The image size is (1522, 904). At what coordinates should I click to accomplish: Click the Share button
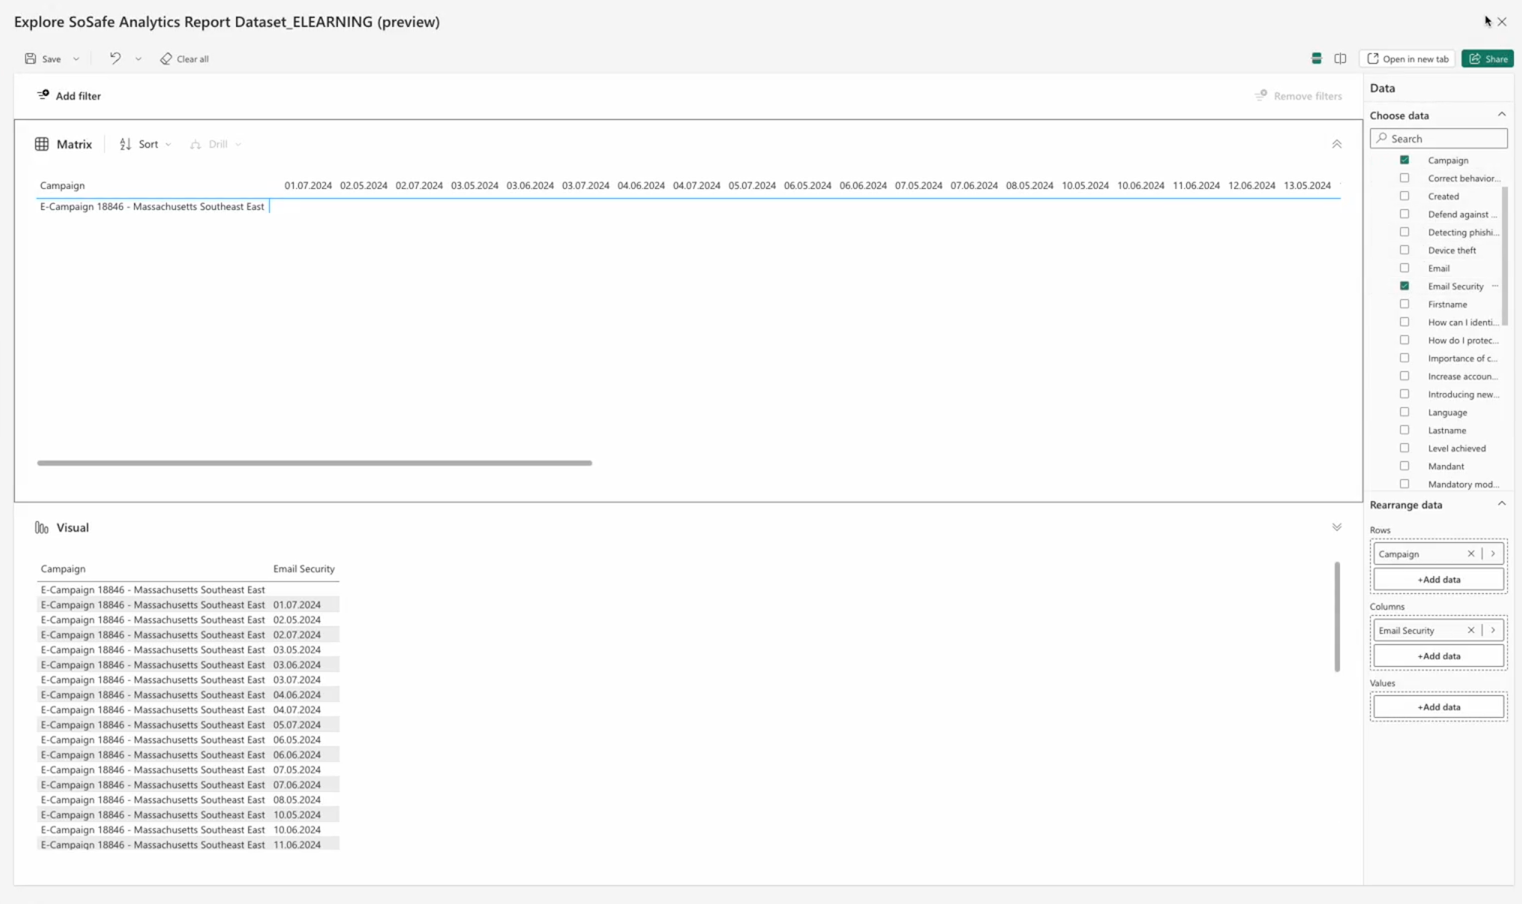[1487, 59]
